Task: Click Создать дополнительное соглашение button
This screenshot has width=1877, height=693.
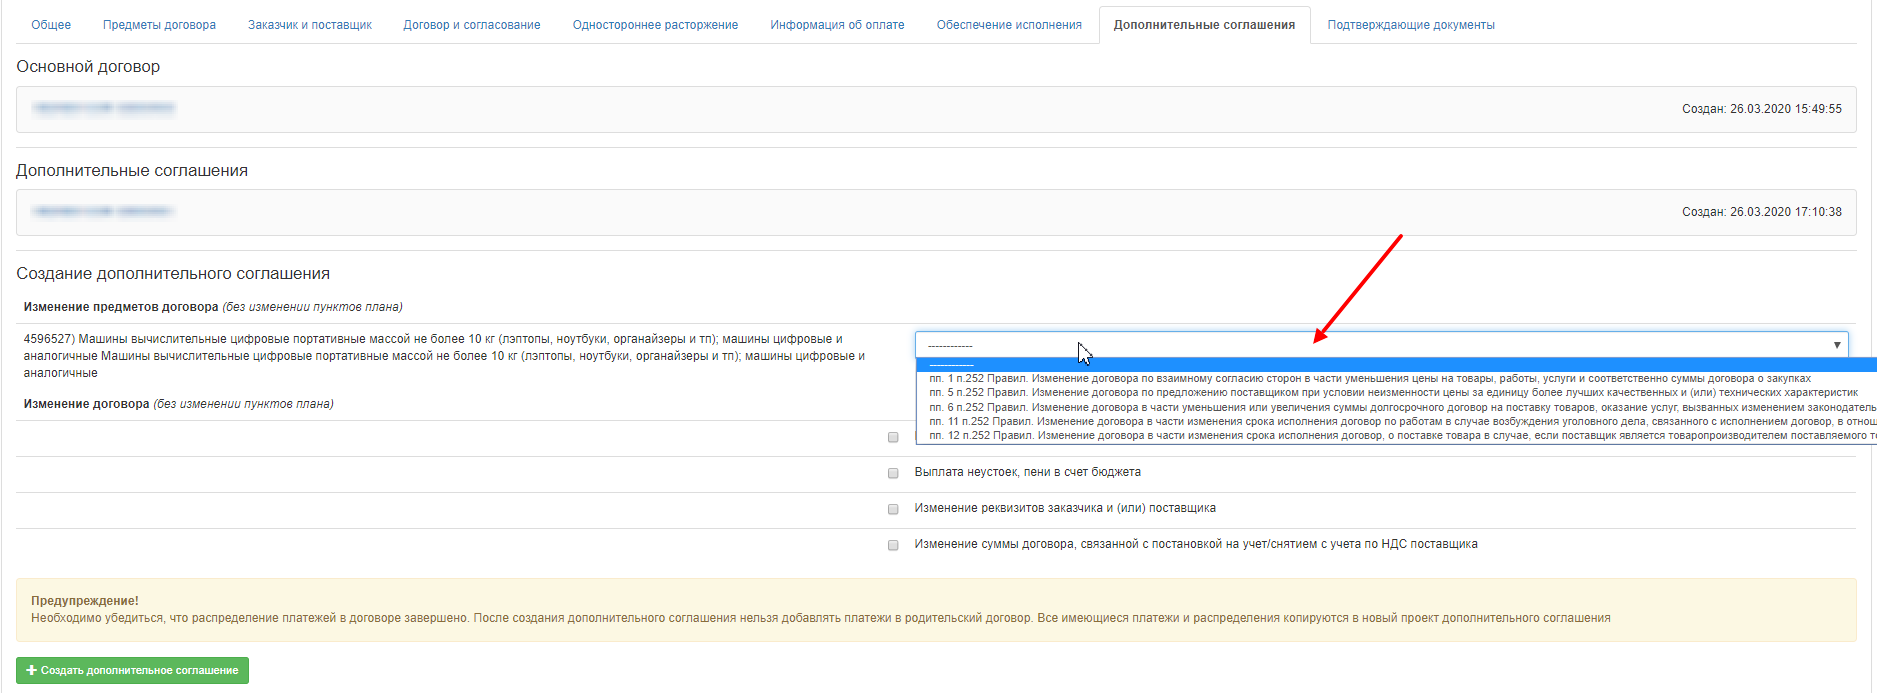Action: (133, 670)
